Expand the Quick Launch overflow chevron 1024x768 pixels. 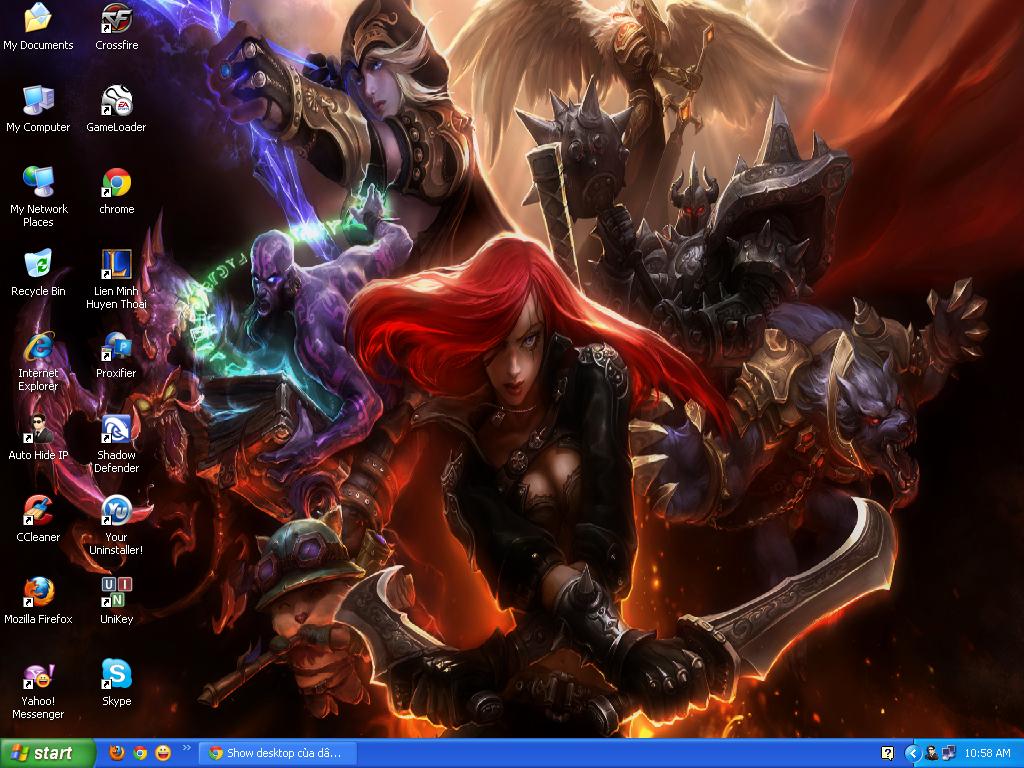click(186, 747)
